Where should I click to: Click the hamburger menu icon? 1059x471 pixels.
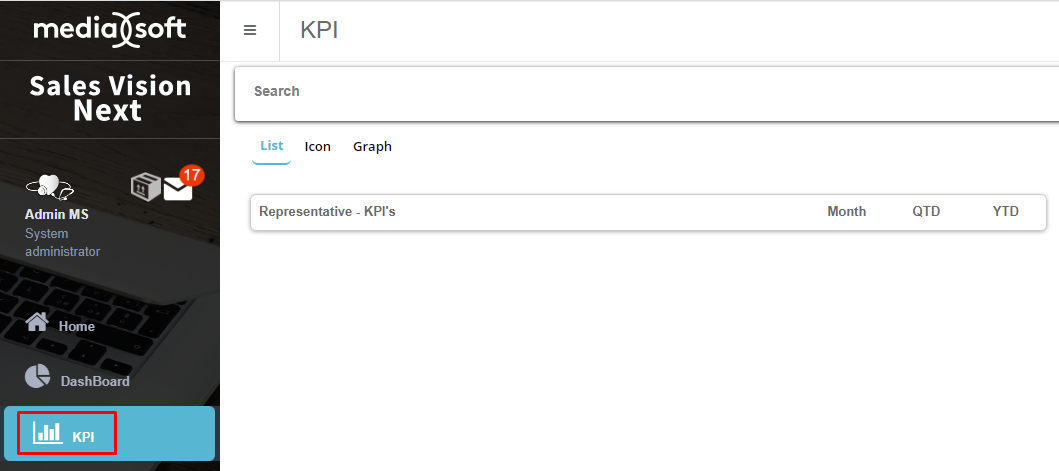coord(250,30)
